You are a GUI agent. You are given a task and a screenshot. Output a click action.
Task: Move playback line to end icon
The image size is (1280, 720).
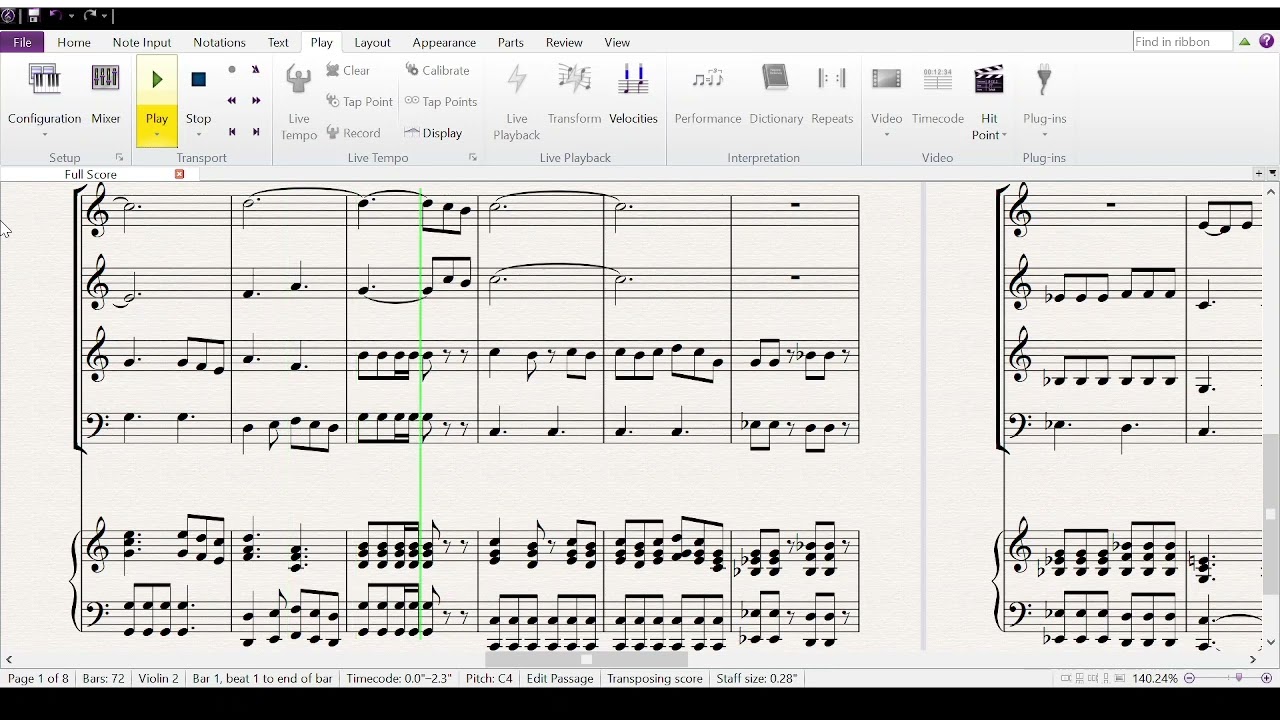[256, 132]
